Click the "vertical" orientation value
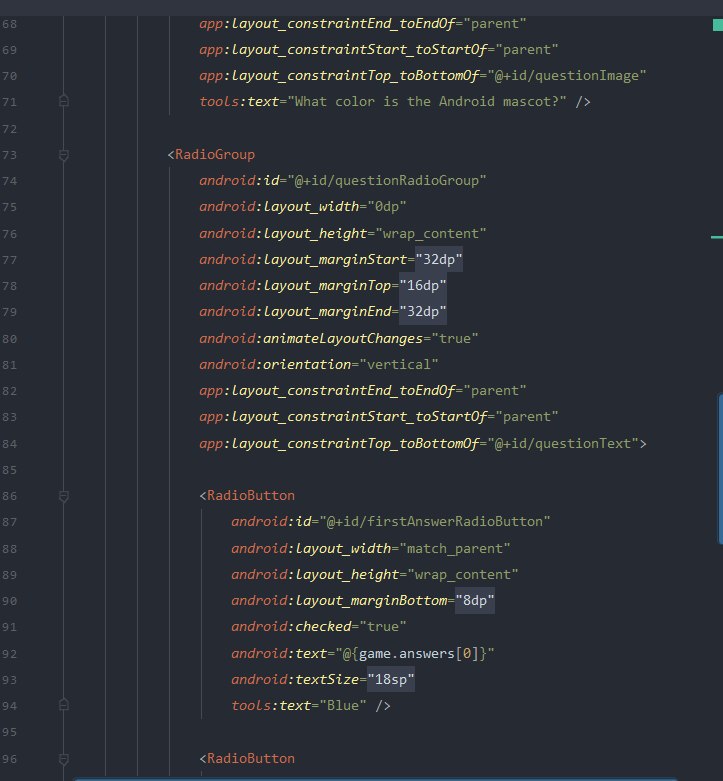The height and width of the screenshot is (781, 723). [x=398, y=364]
